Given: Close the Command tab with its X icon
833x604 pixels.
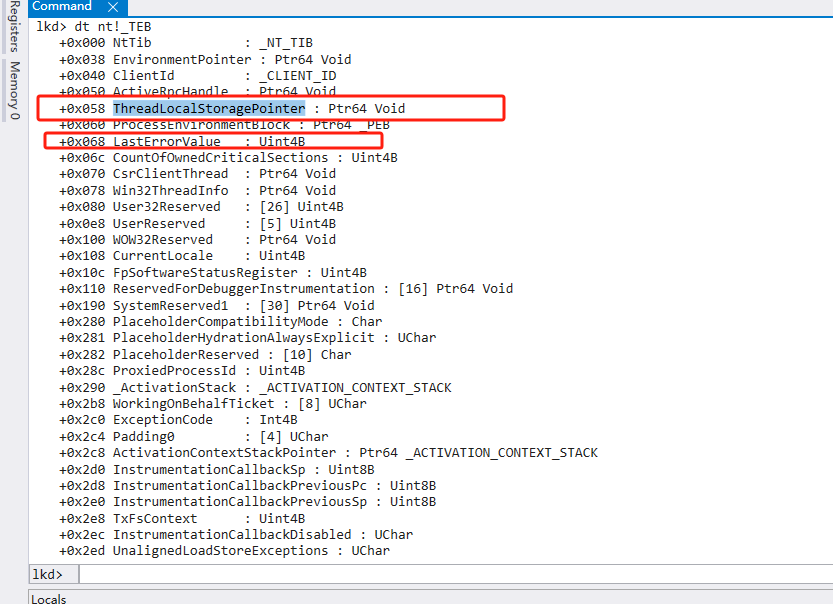Looking at the screenshot, I should 112,7.
